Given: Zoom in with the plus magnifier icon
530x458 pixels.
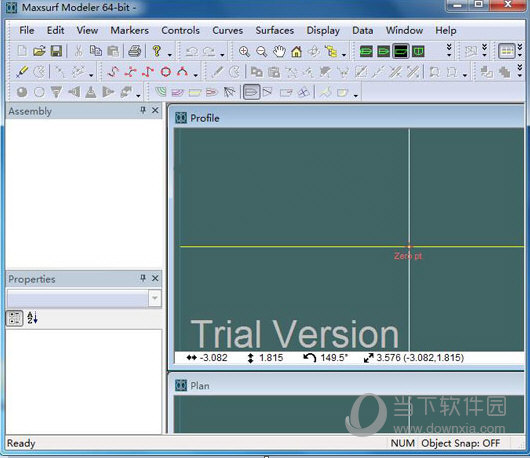Looking at the screenshot, I should point(244,51).
